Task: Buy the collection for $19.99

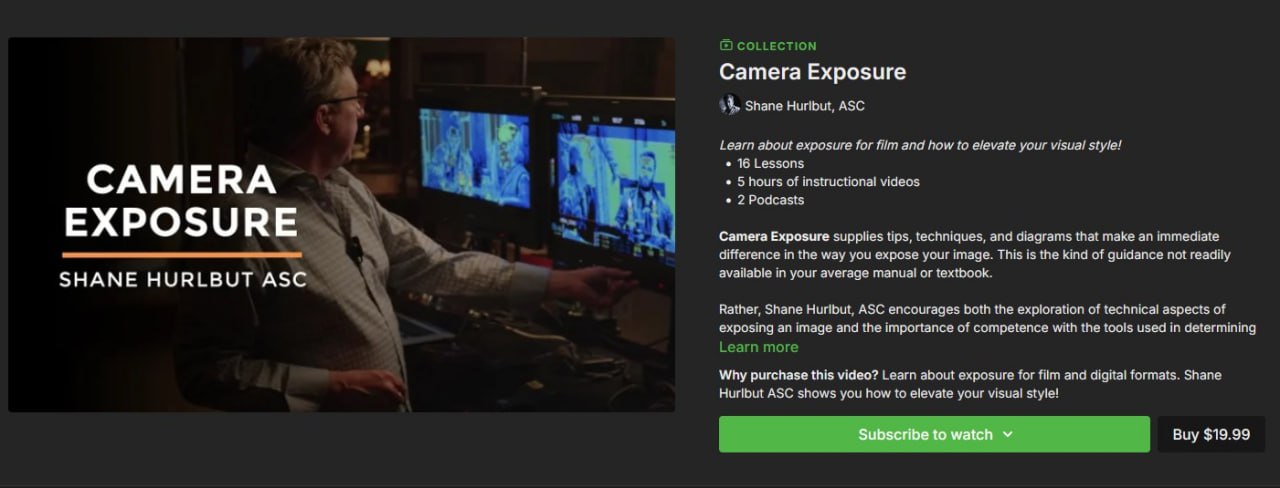Action: pyautogui.click(x=1211, y=435)
